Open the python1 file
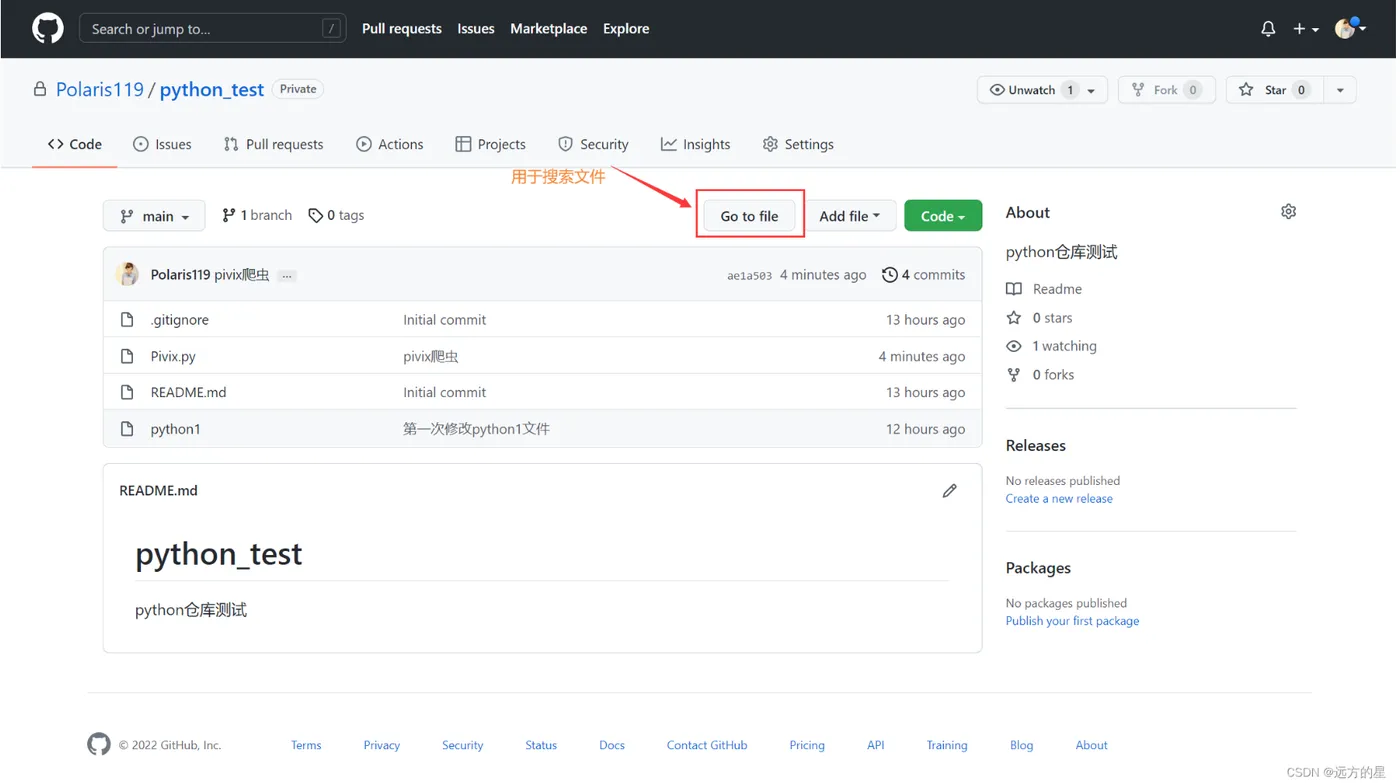1400x783 pixels. tap(176, 430)
